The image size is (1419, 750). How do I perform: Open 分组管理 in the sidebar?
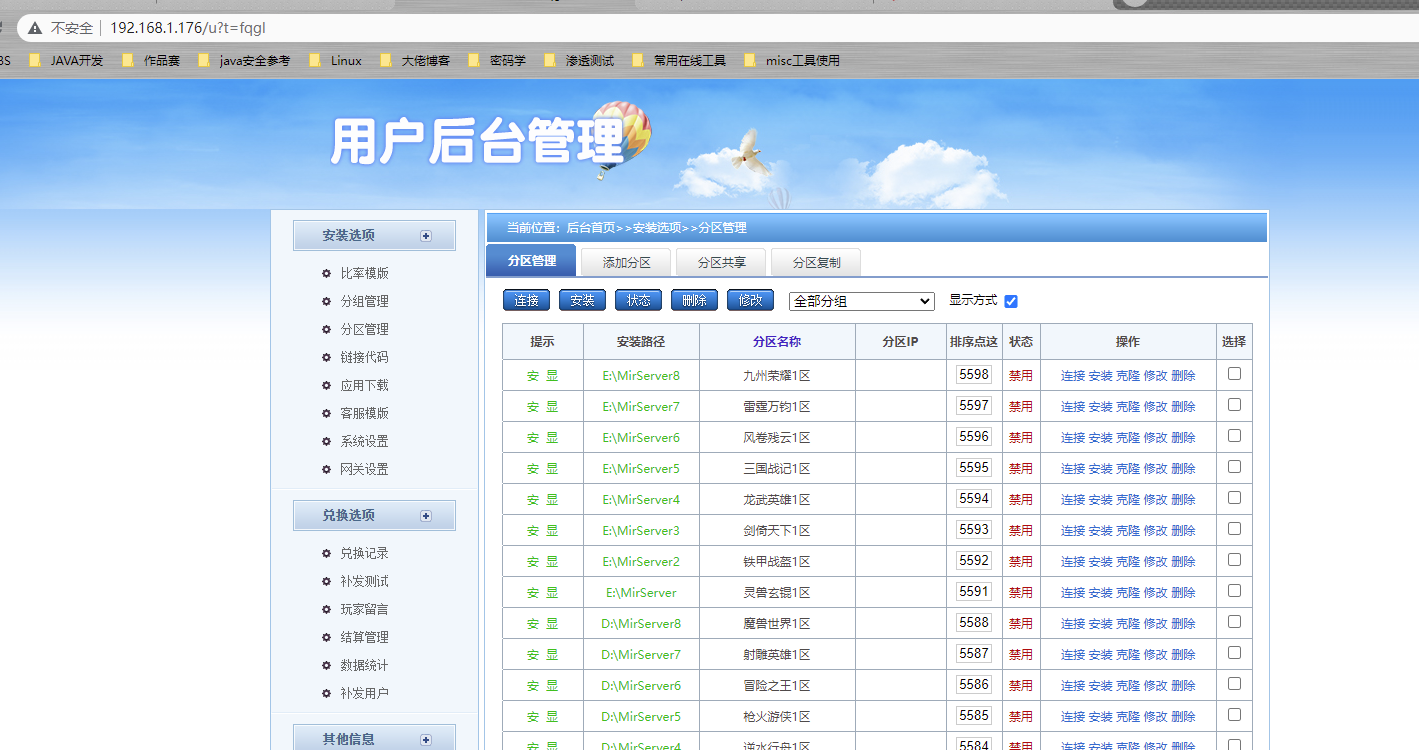[364, 301]
